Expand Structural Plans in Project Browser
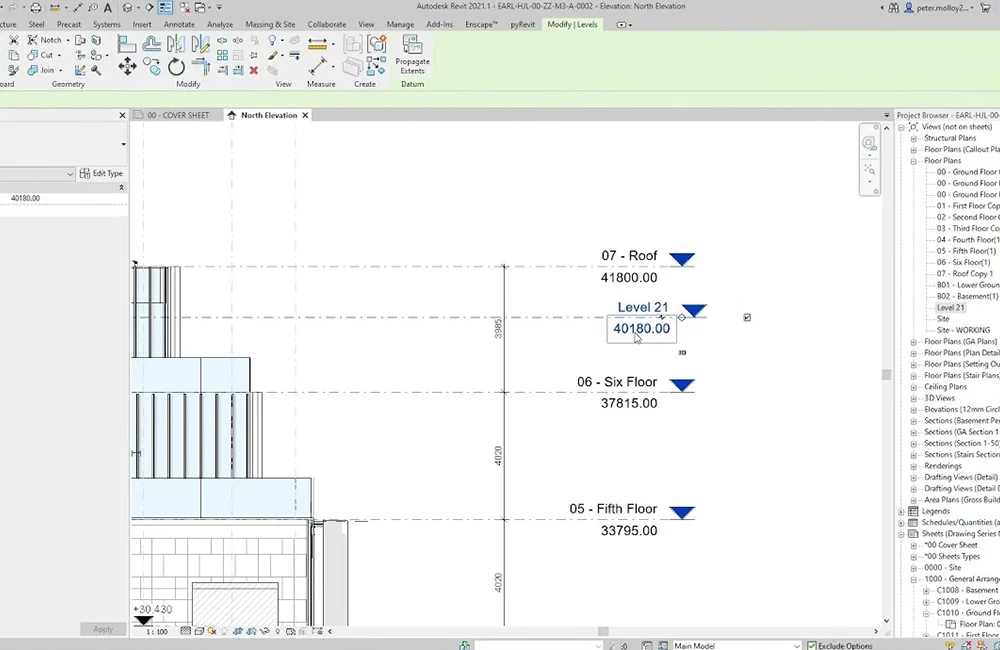The width and height of the screenshot is (1000, 650). 913,138
